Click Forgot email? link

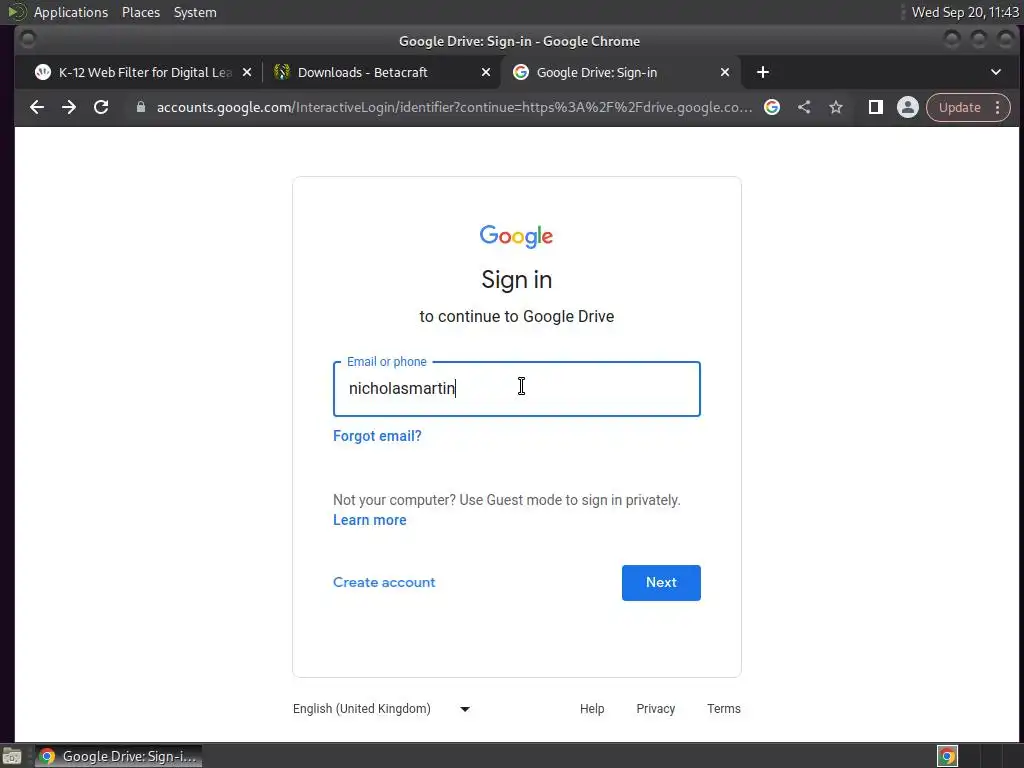click(x=377, y=436)
